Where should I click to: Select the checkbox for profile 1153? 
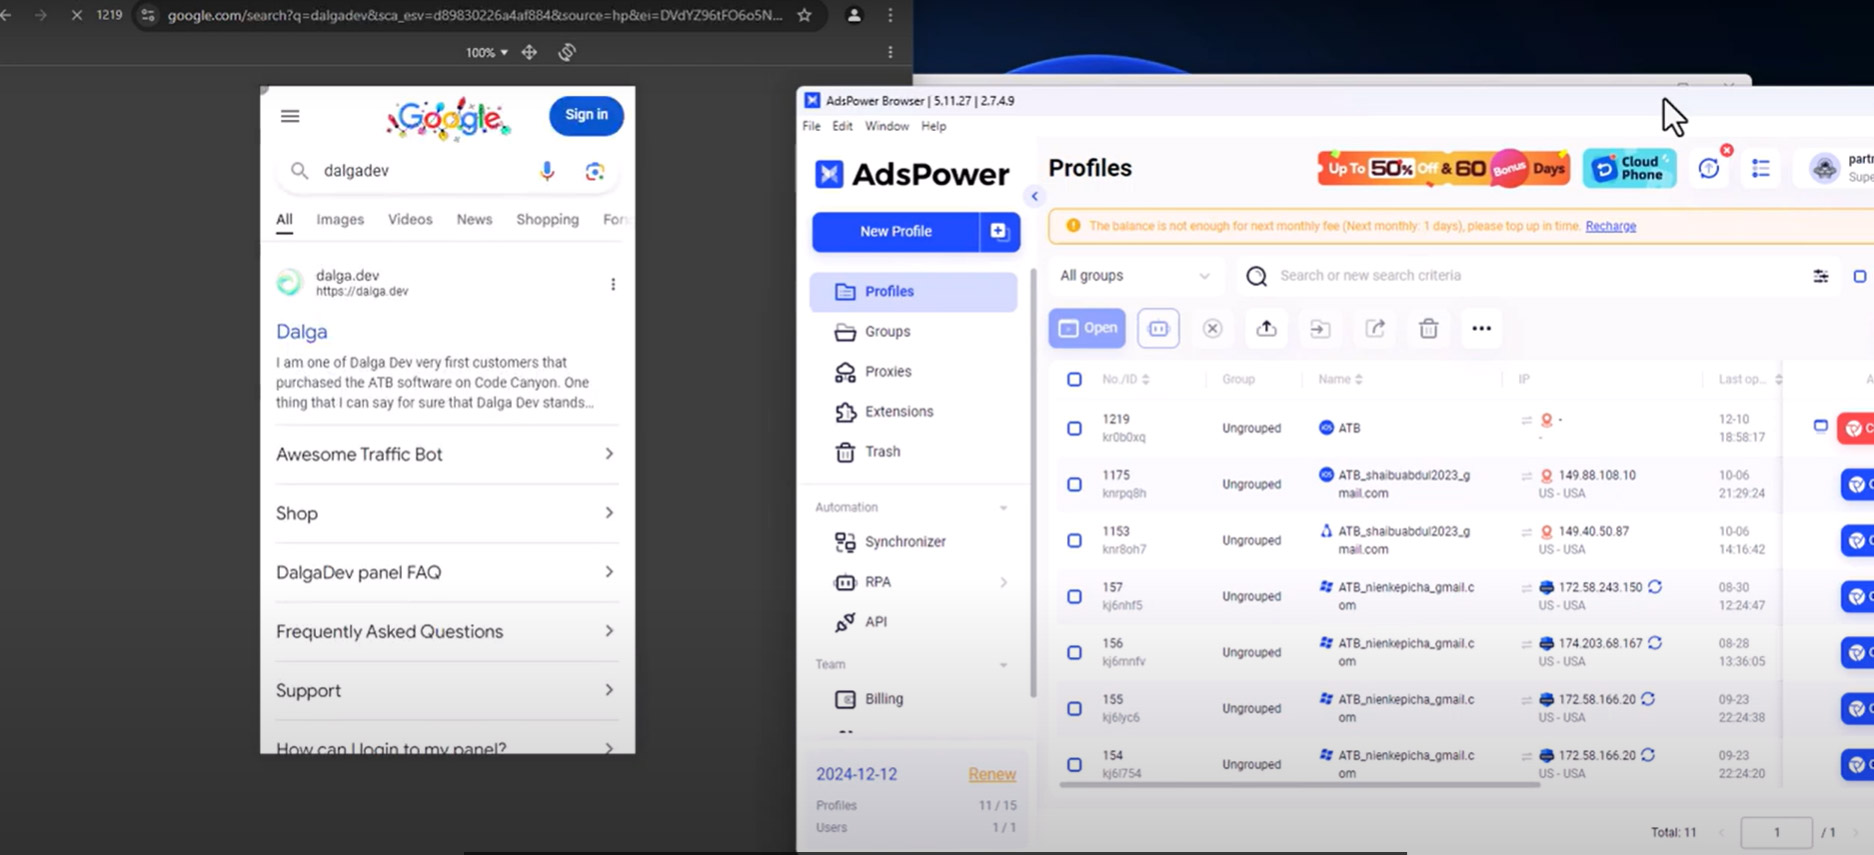click(1074, 540)
